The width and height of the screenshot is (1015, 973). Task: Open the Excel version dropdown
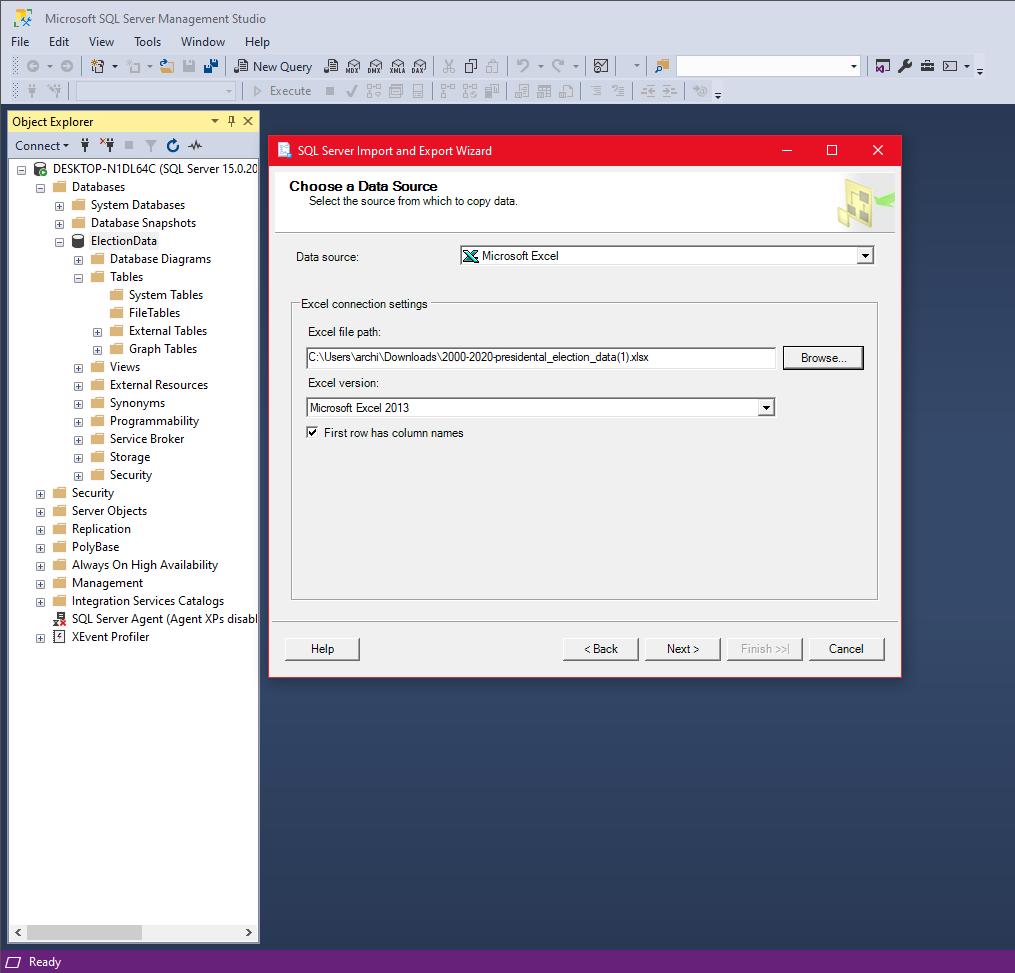point(766,408)
